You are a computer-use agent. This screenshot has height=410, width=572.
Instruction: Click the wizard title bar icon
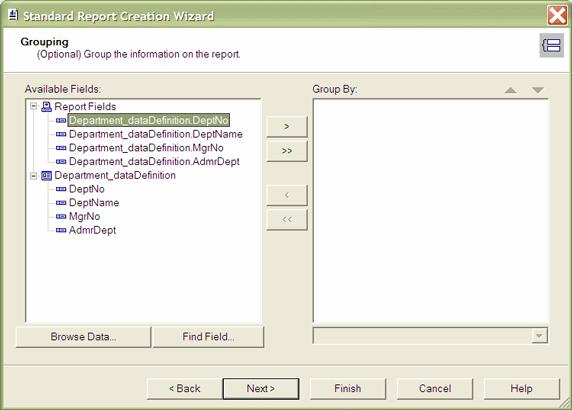point(13,15)
